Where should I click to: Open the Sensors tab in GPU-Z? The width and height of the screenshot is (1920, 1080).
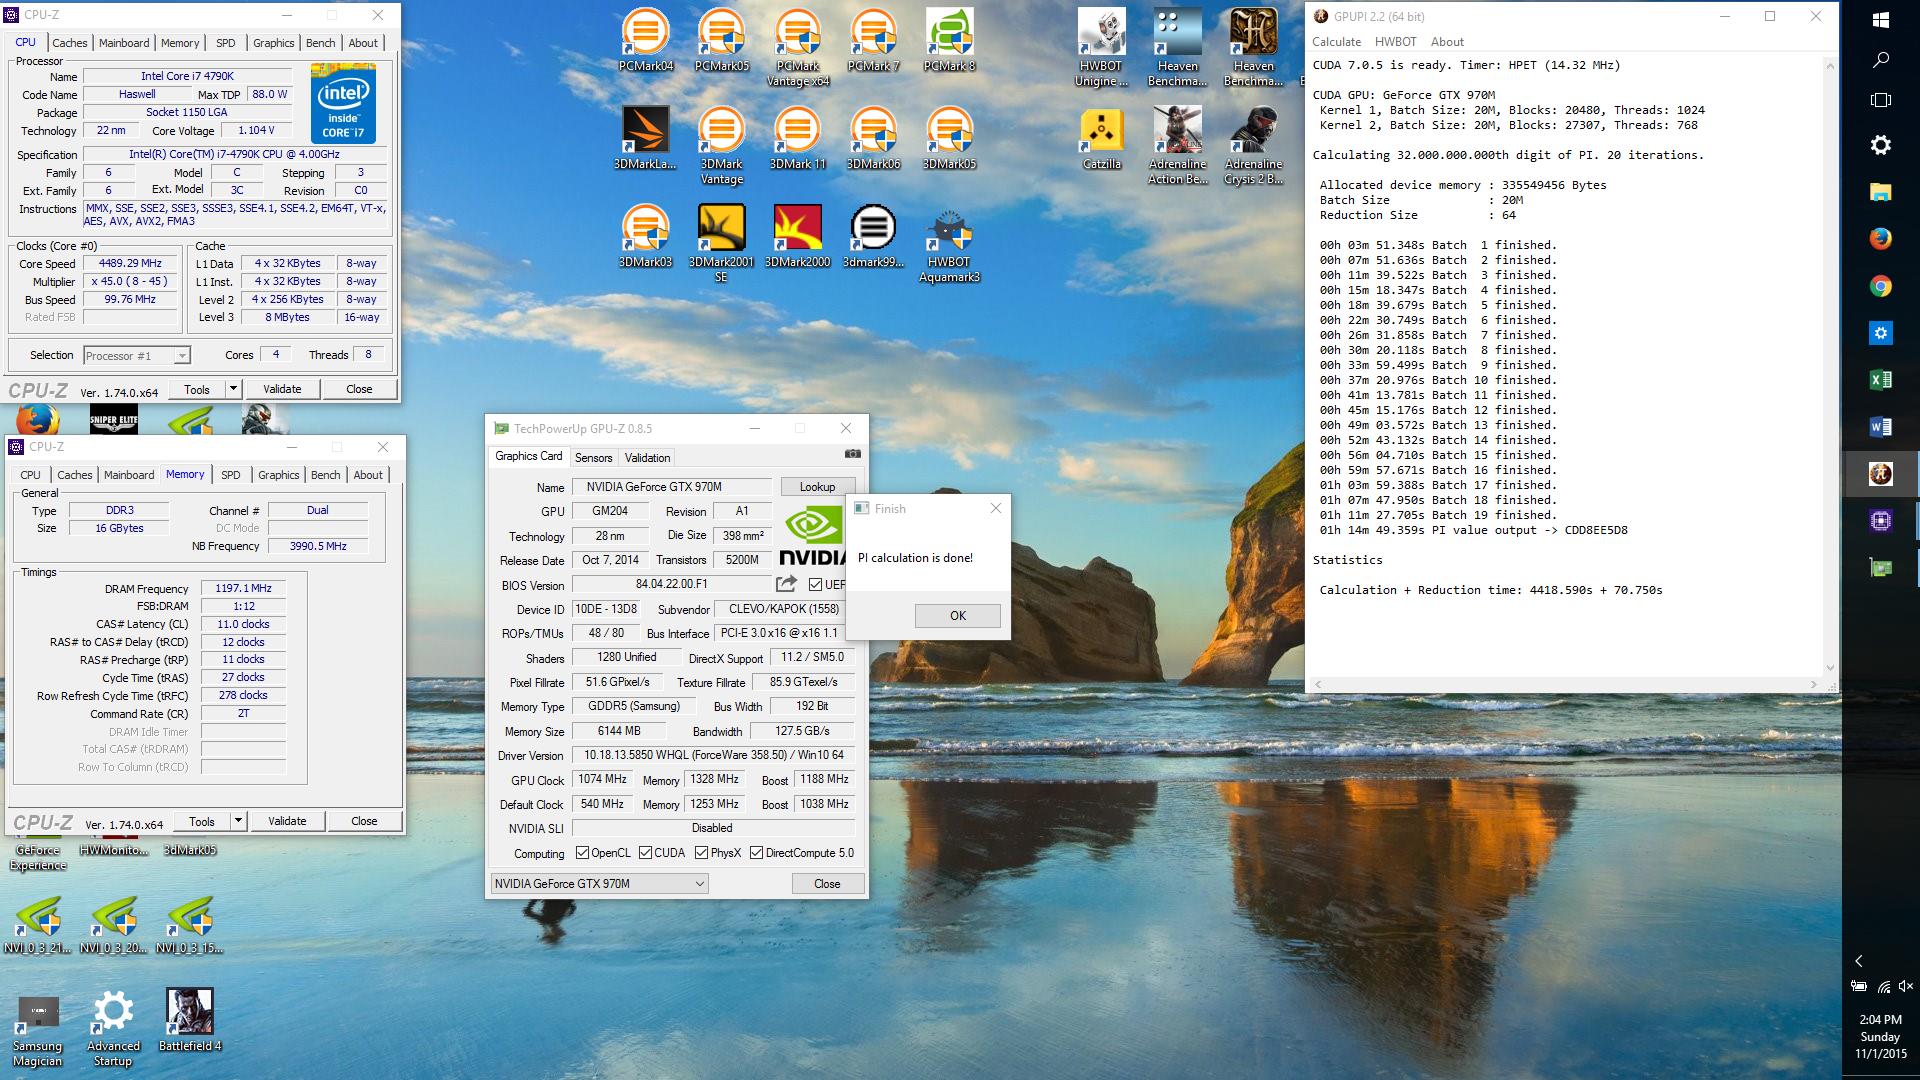(x=593, y=458)
